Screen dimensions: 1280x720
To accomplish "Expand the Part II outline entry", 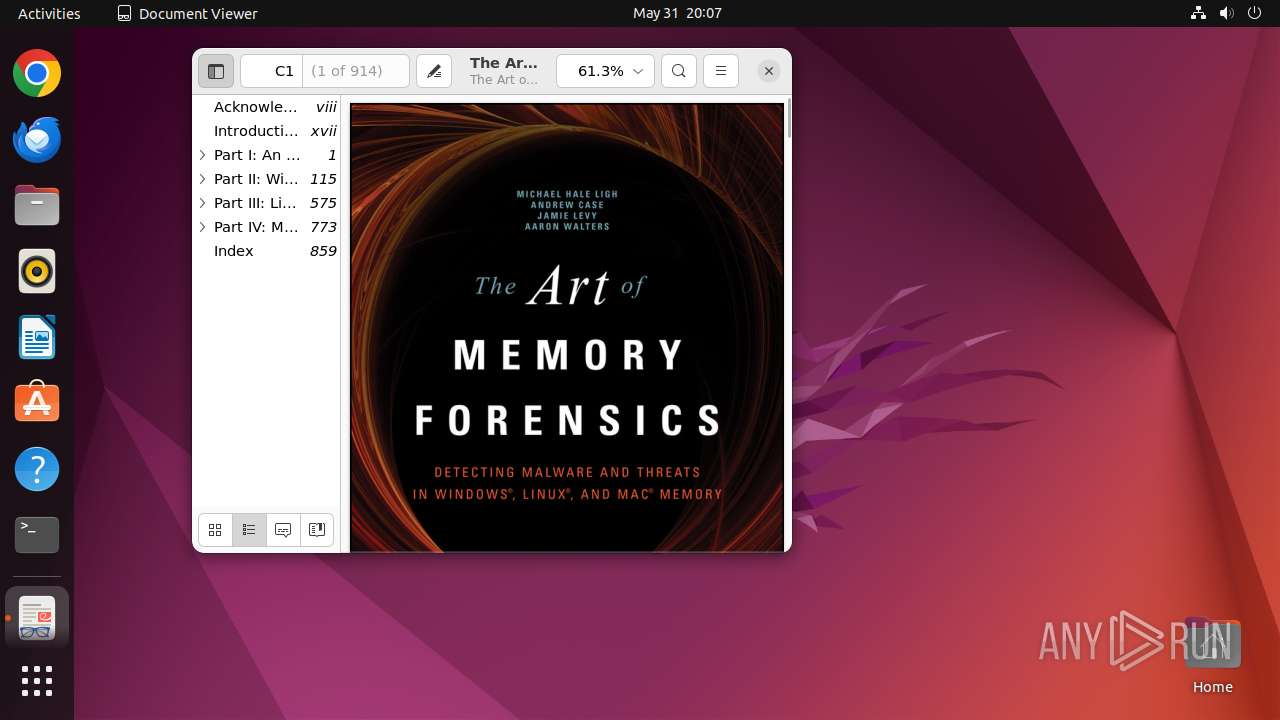I will pos(202,179).
